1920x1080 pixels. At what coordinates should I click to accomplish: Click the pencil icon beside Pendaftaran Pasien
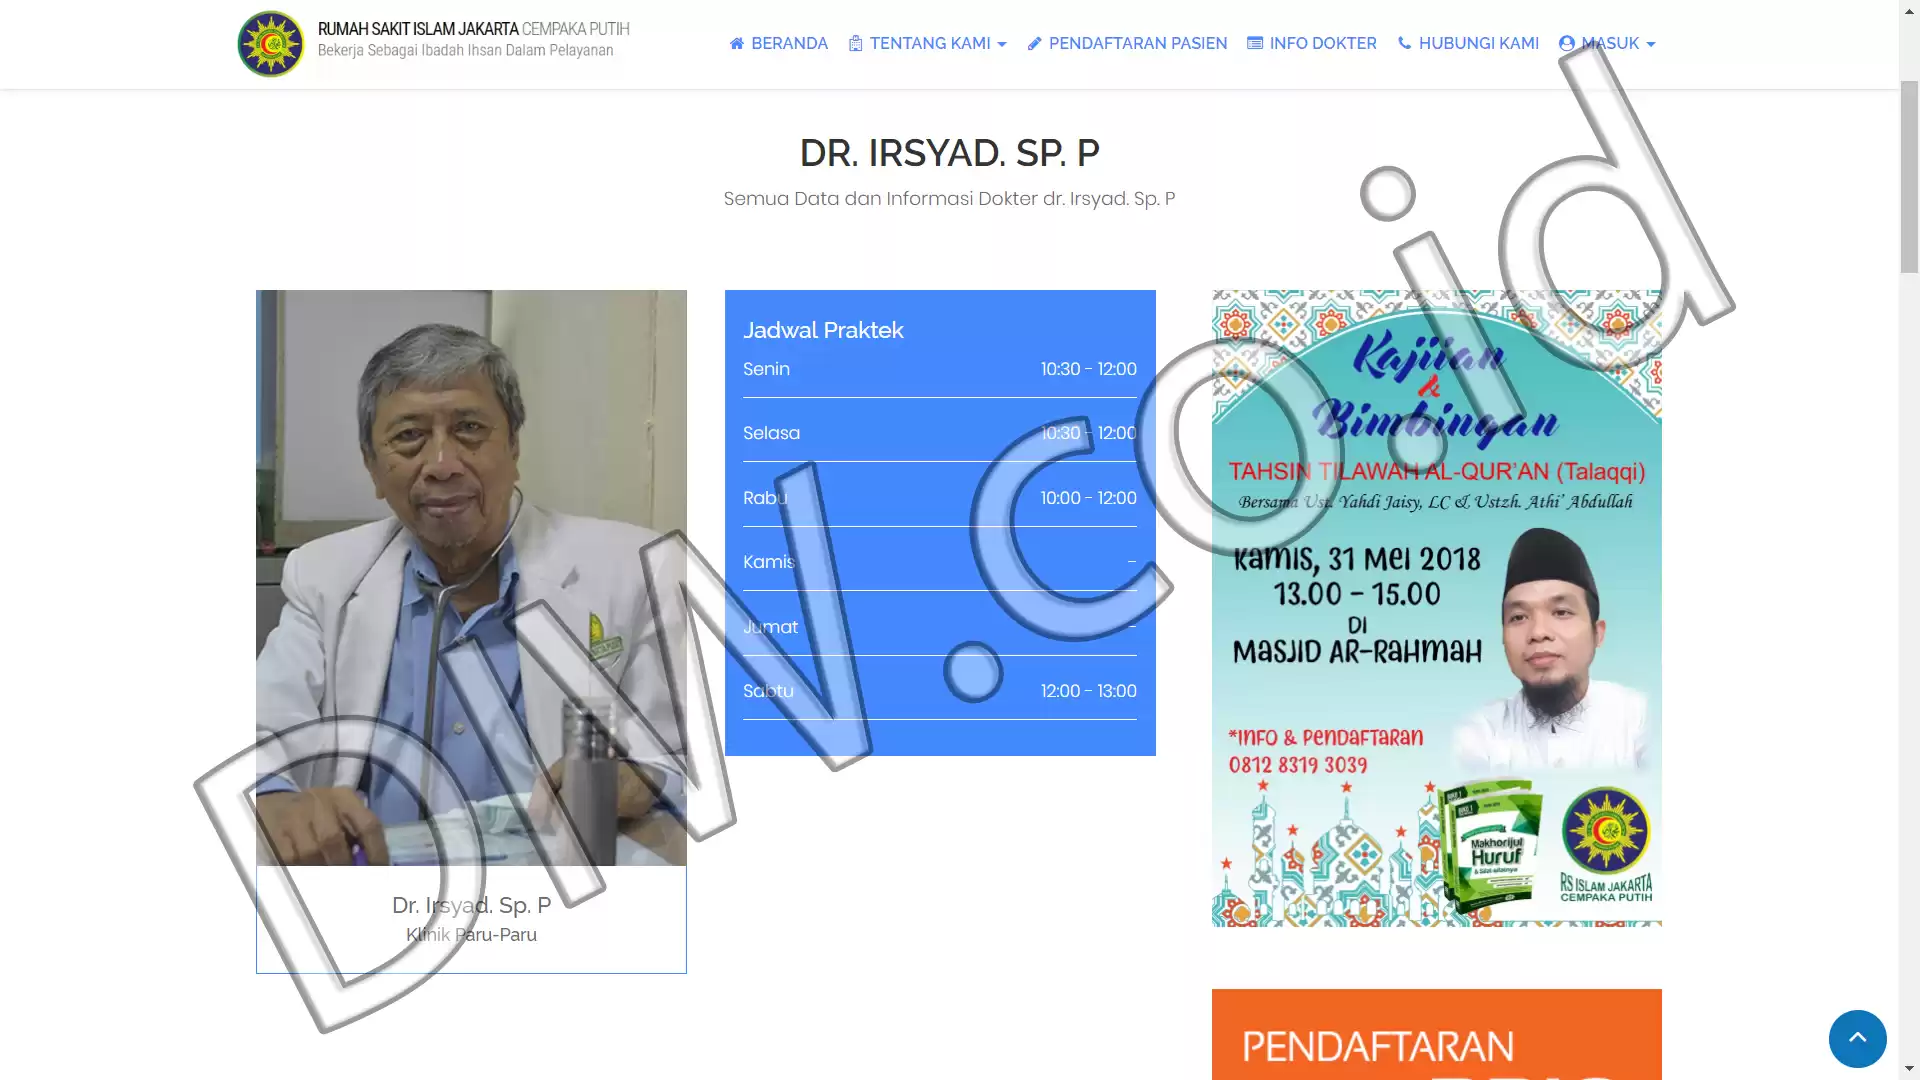[x=1035, y=44]
